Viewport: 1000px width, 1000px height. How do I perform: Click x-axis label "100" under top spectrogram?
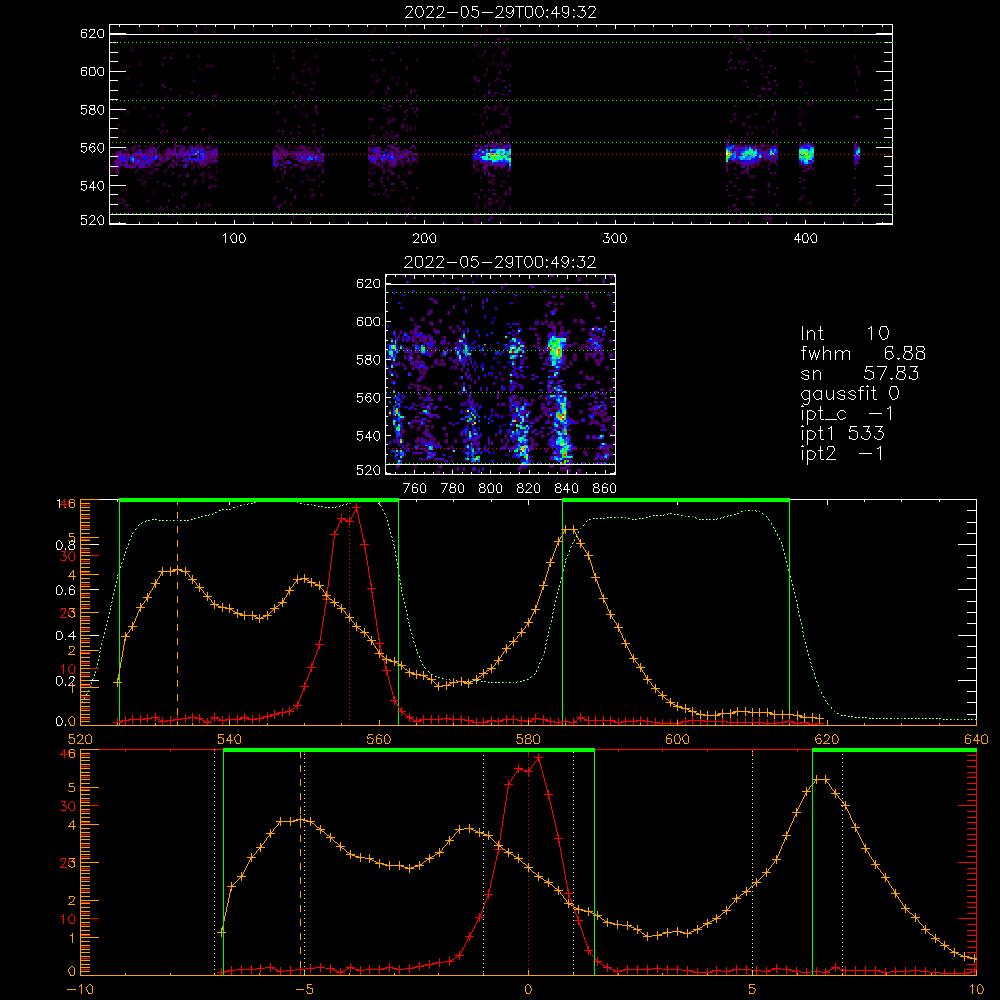(234, 239)
